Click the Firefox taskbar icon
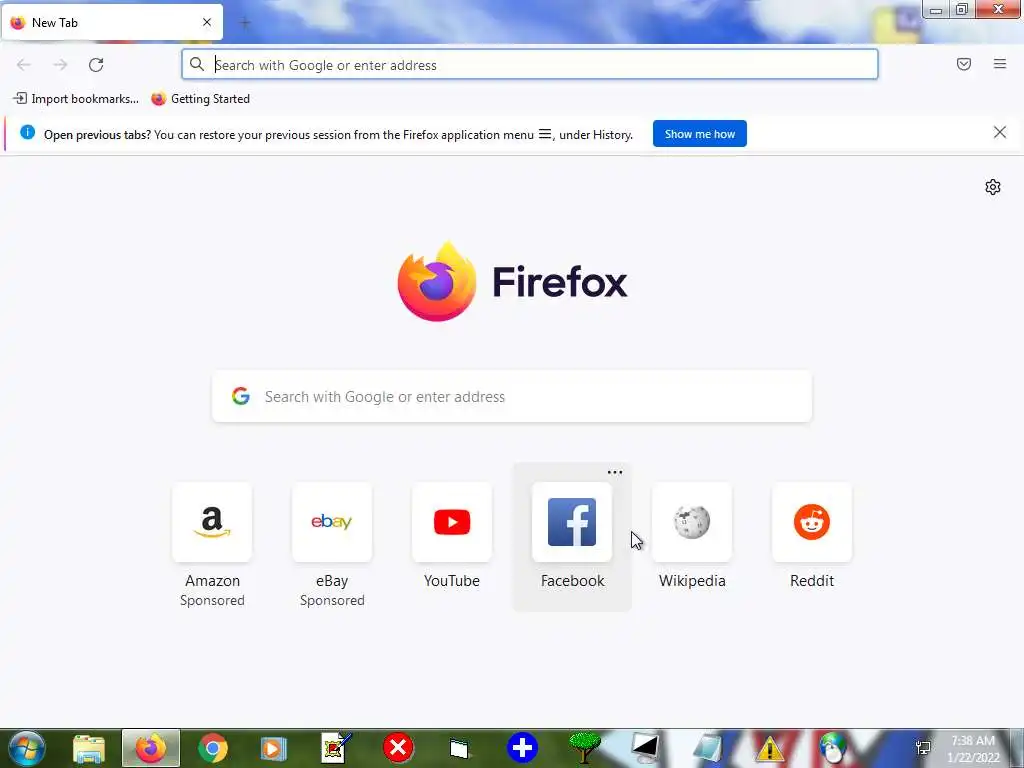 click(151, 748)
